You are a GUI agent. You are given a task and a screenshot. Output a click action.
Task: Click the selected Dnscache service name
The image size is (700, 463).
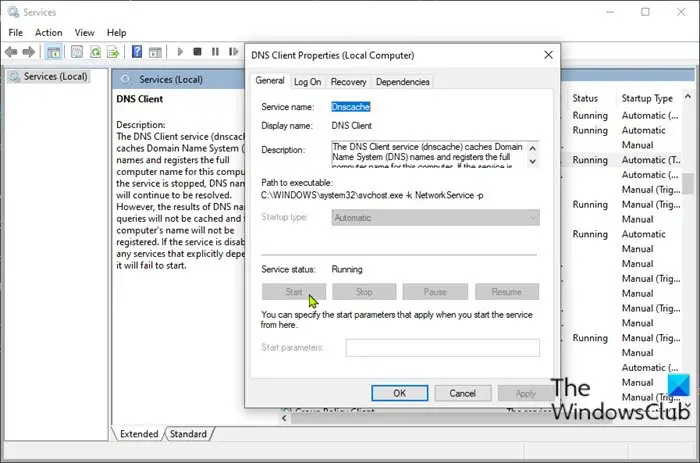[351, 107]
